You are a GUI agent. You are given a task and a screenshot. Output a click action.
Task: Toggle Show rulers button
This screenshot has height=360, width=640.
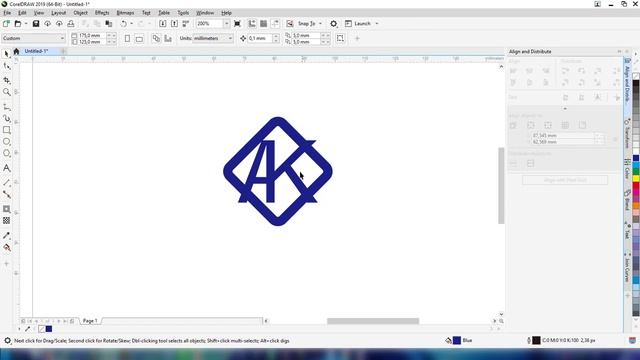[x=252, y=24]
